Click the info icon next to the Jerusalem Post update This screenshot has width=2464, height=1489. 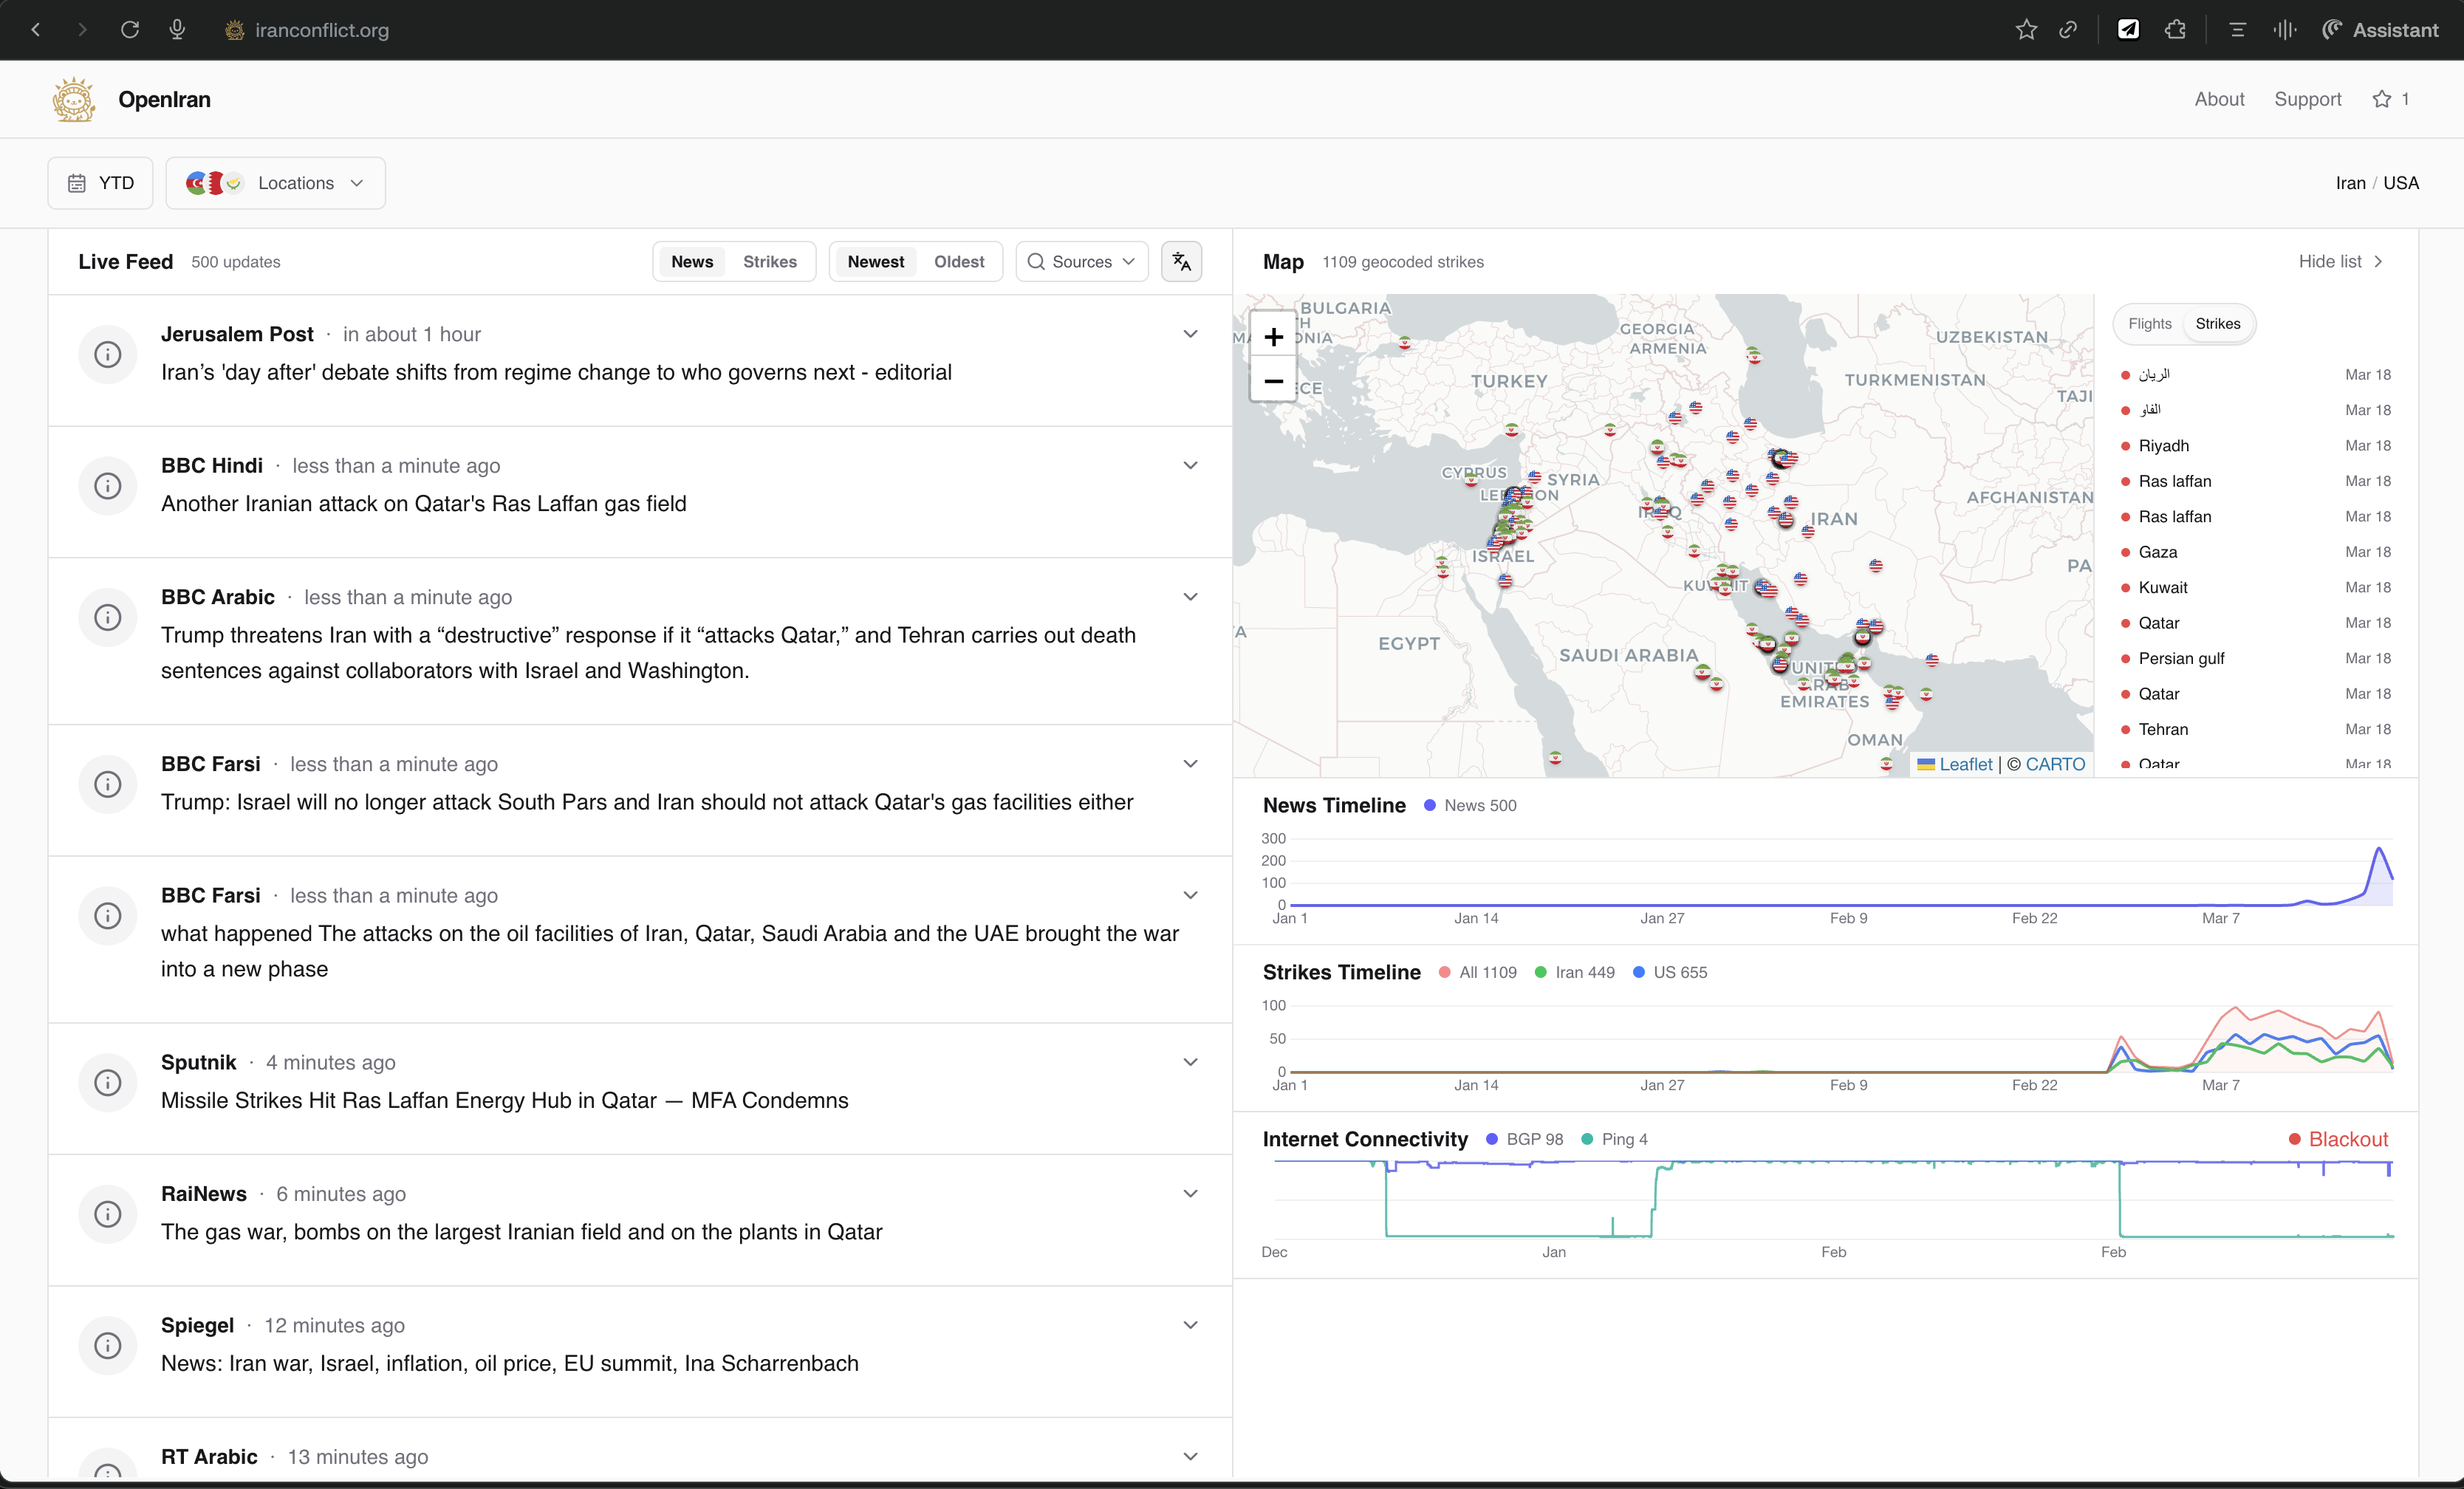[107, 354]
